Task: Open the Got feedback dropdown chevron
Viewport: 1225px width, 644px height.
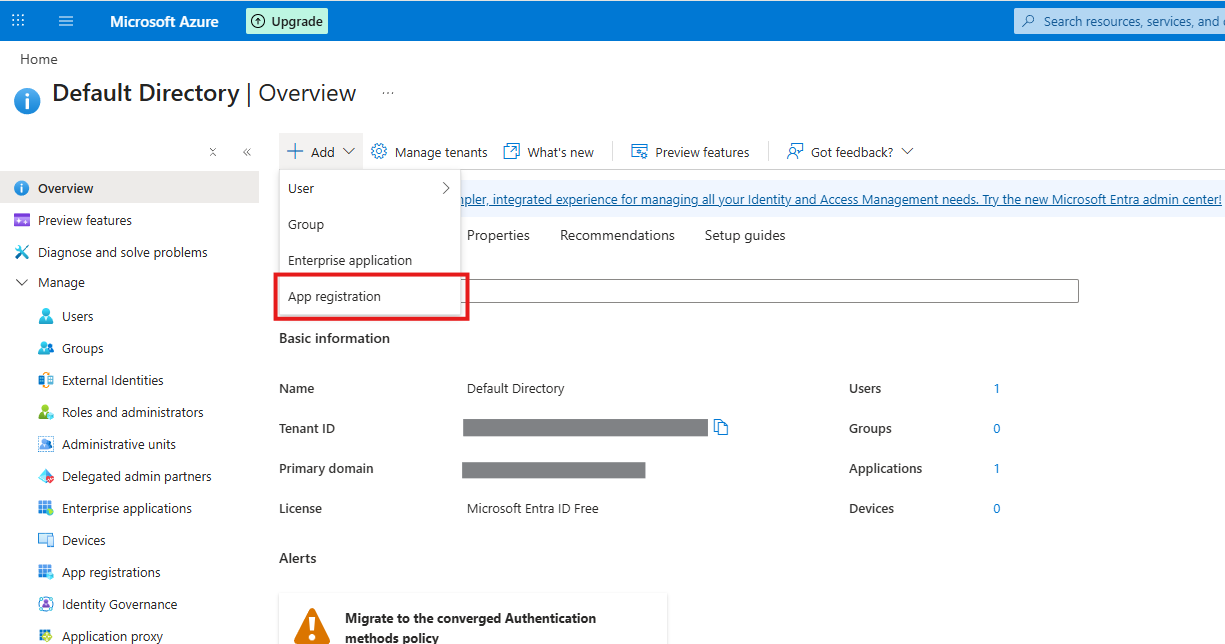Action: [908, 152]
